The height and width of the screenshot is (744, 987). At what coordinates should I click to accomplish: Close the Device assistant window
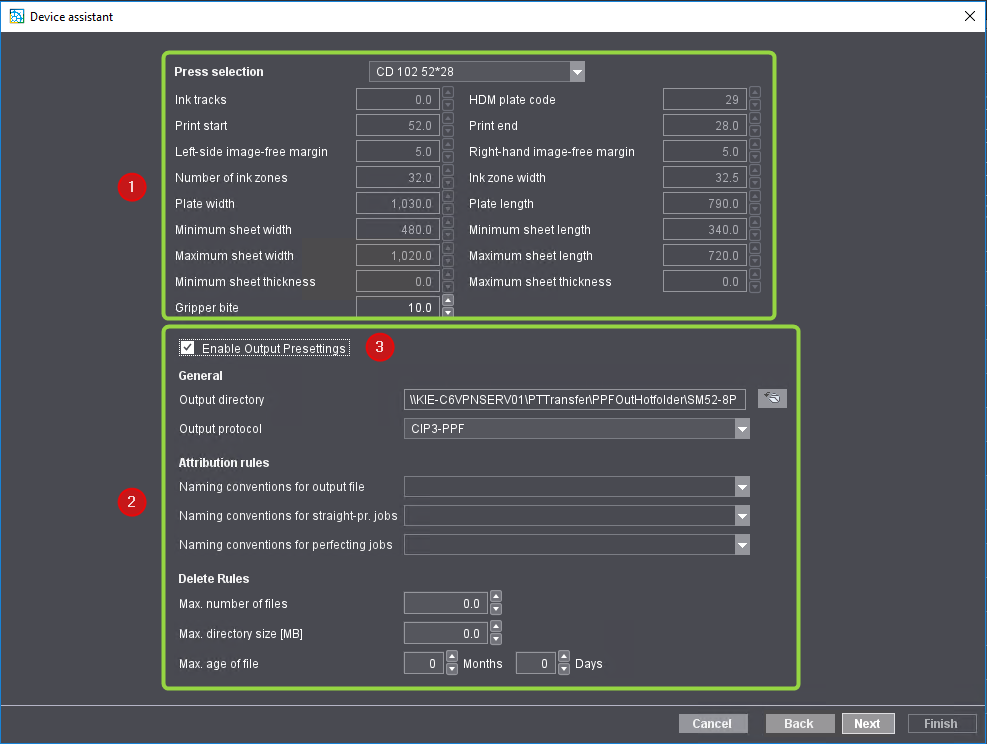click(x=969, y=16)
